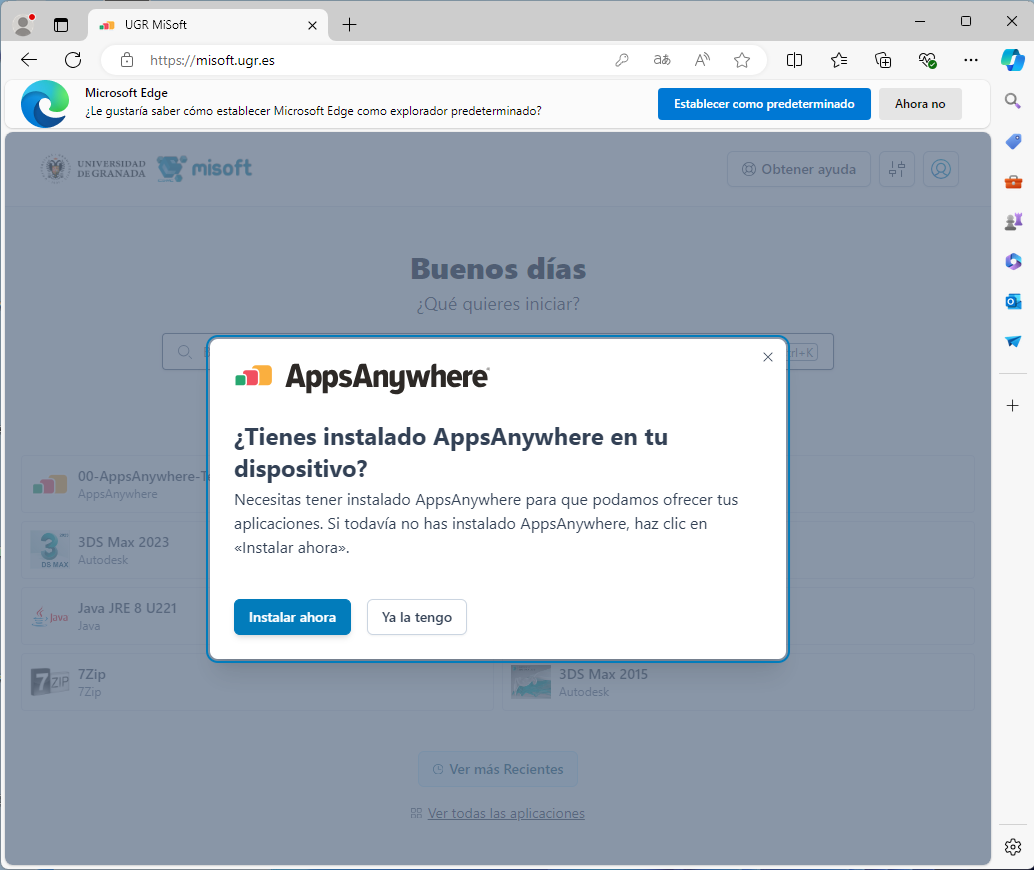Image resolution: width=1034 pixels, height=870 pixels.
Task: Click the misoft logo
Action: (204, 168)
